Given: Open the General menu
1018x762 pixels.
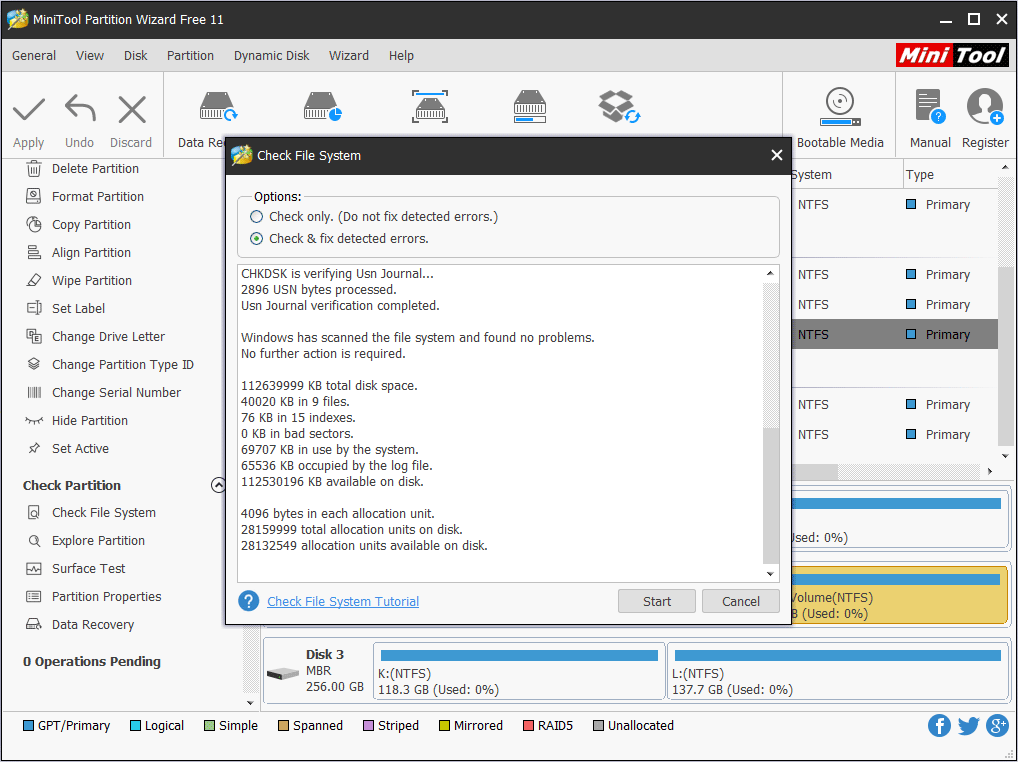Looking at the screenshot, I should pos(34,56).
